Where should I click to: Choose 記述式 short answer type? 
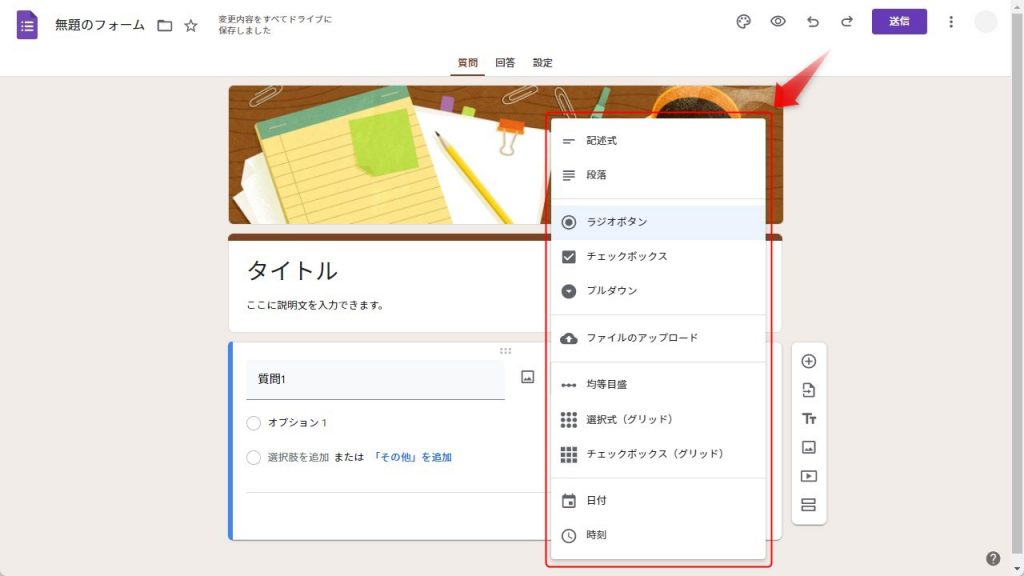[658, 140]
